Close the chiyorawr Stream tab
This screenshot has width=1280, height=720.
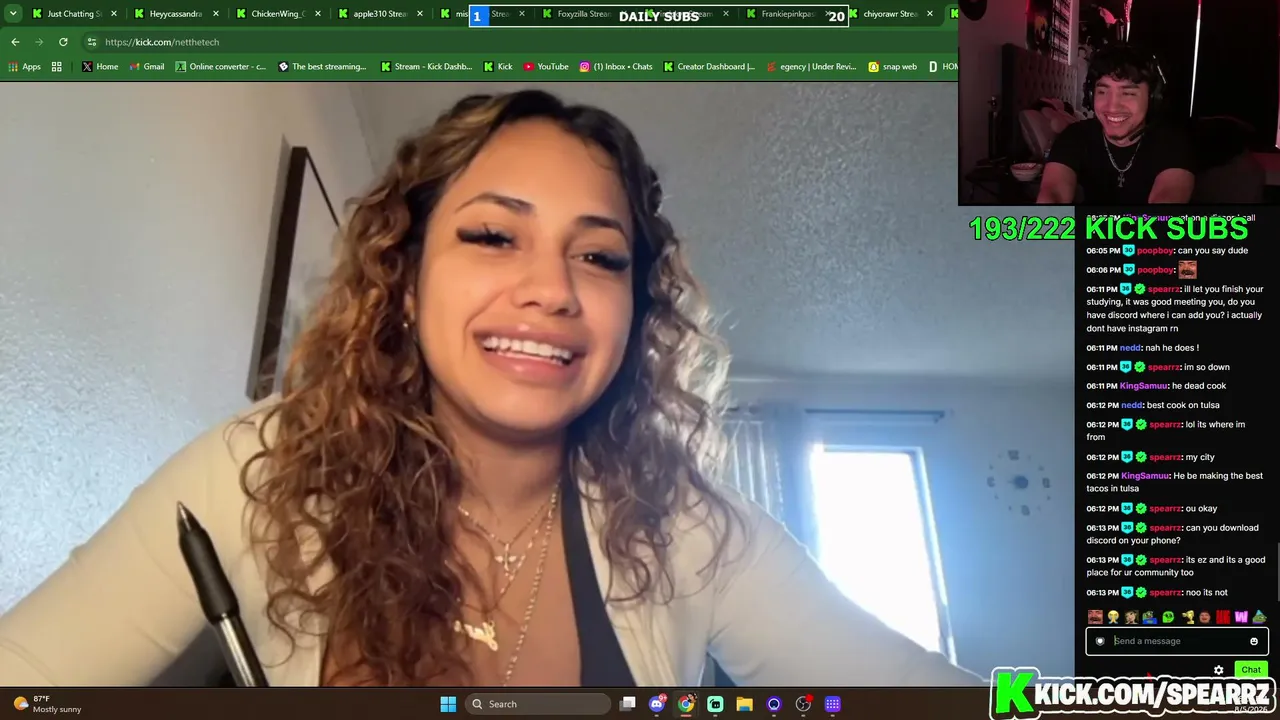click(930, 14)
